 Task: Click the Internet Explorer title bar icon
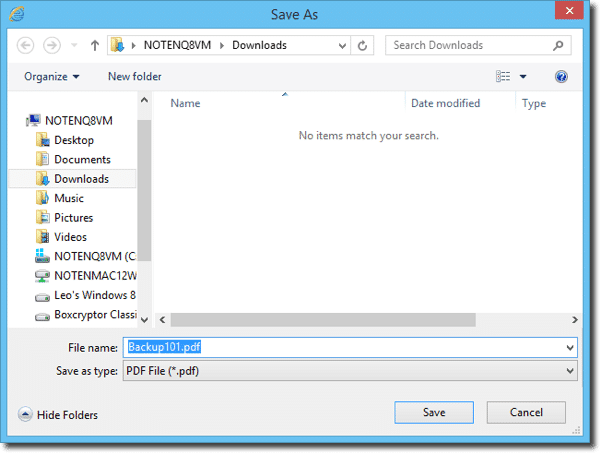pyautogui.click(x=17, y=15)
